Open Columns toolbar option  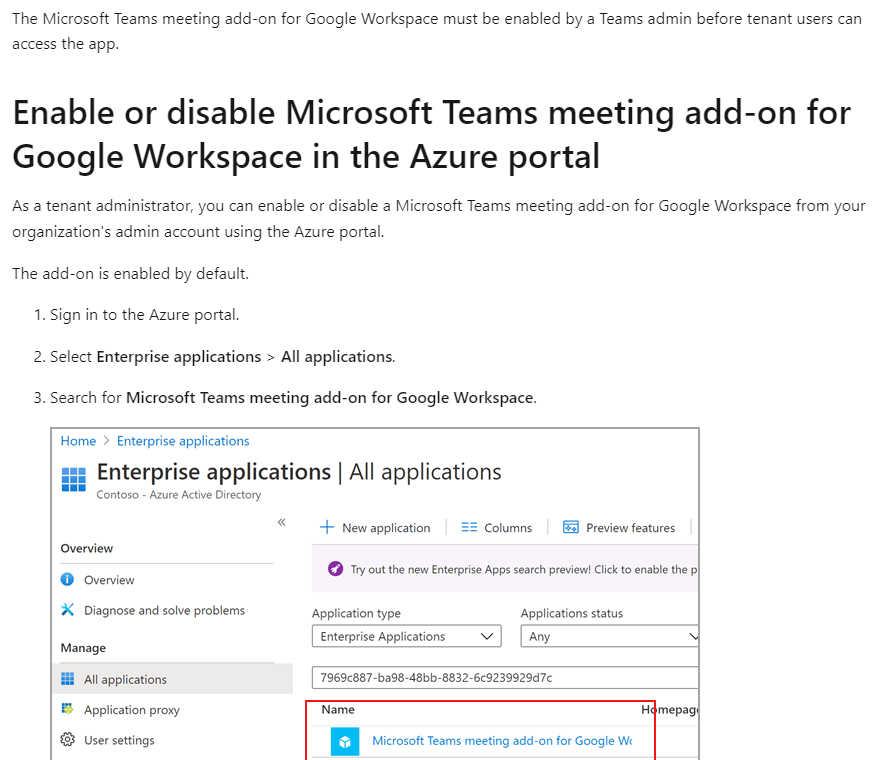tap(508, 528)
